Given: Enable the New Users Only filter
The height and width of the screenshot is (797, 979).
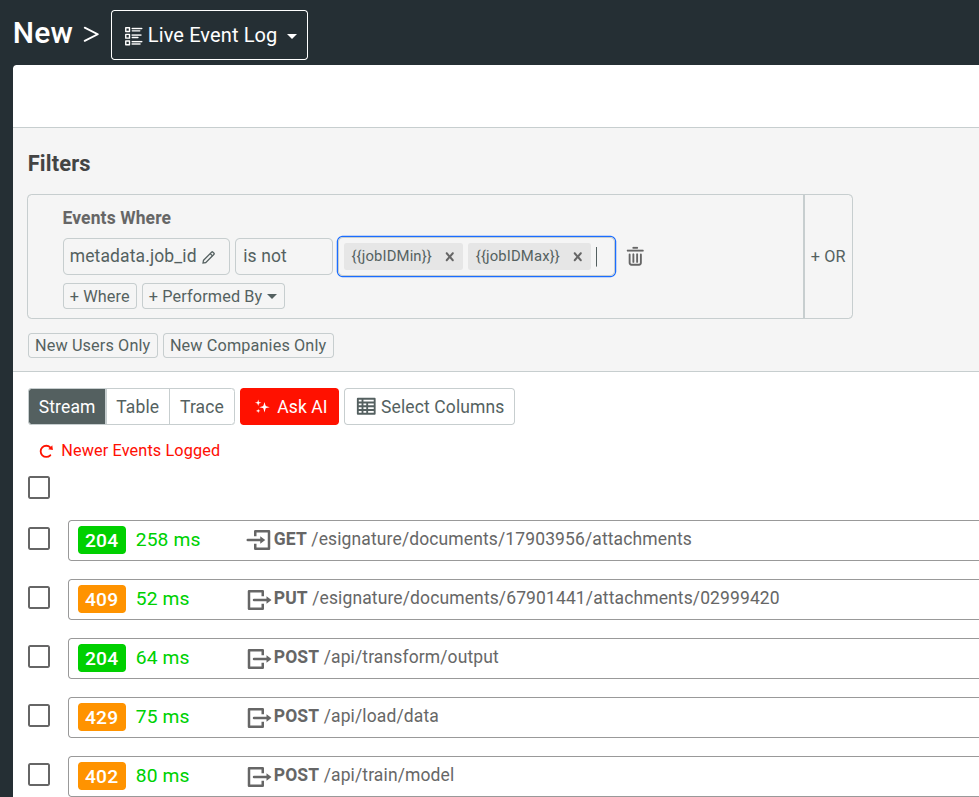Looking at the screenshot, I should 92,345.
